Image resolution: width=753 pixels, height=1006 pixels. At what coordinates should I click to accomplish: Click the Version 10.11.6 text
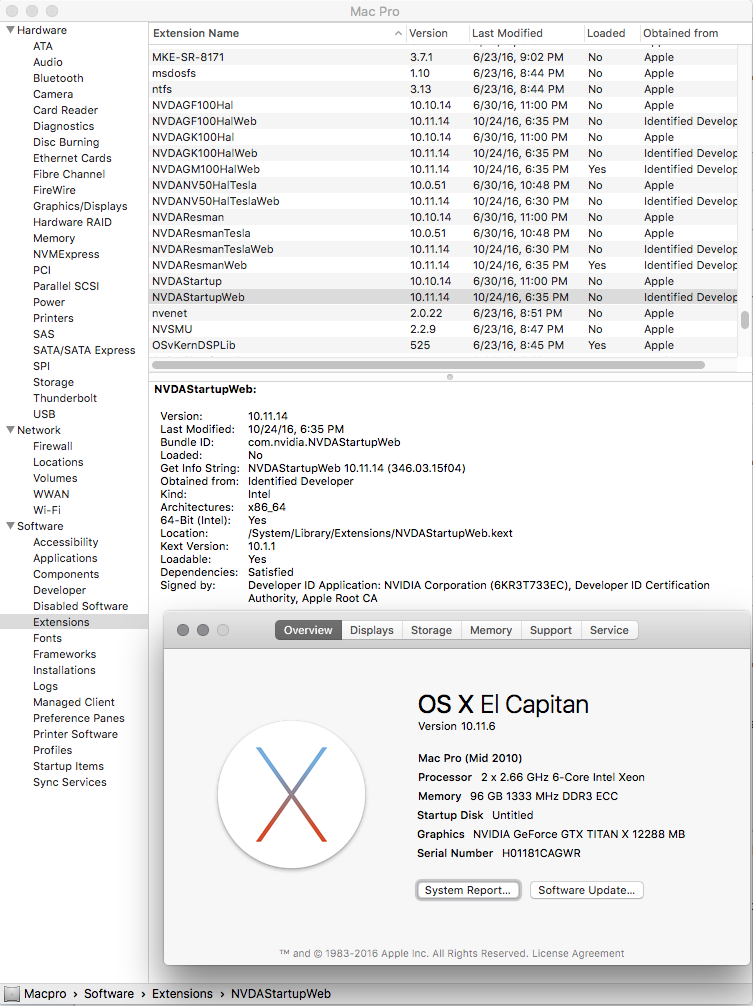(457, 726)
